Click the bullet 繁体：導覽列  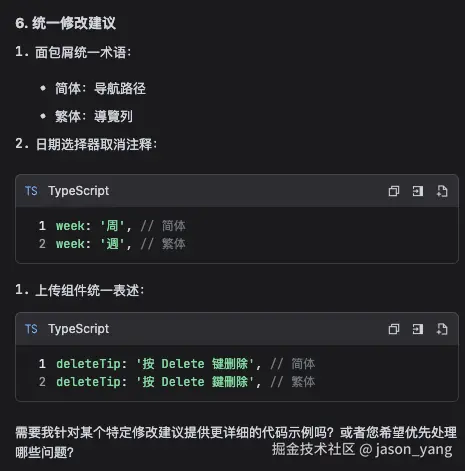coord(94,116)
